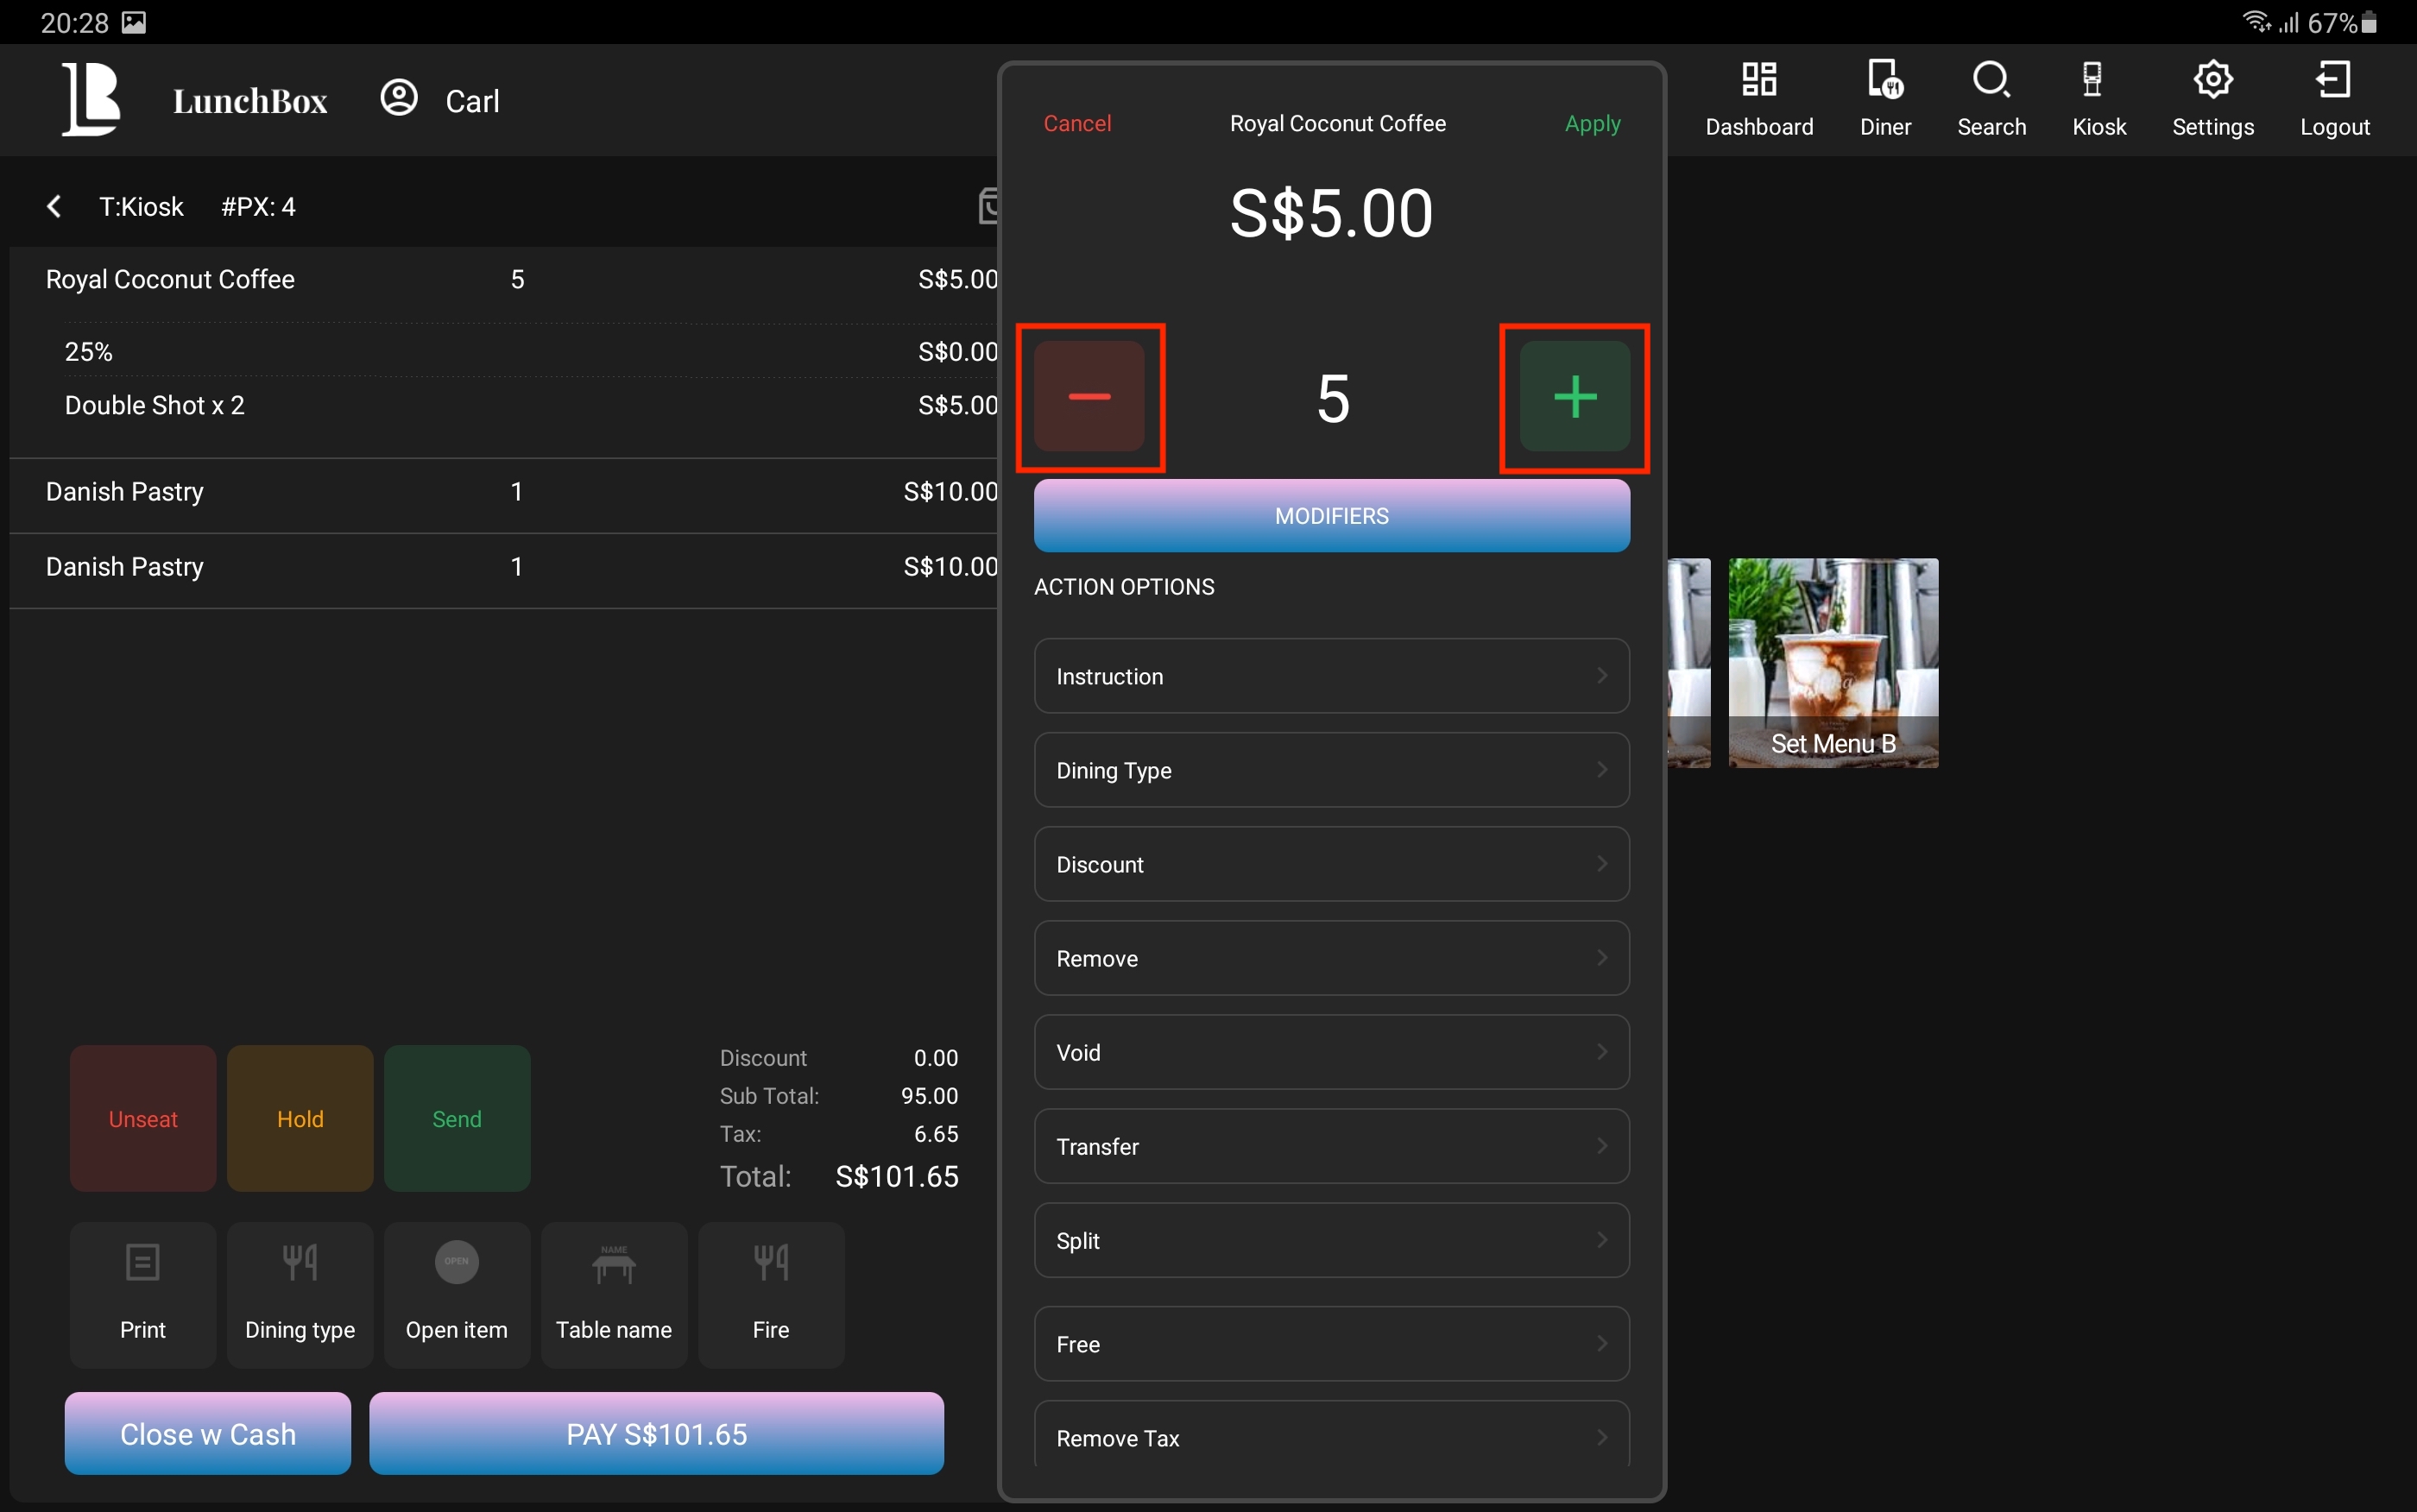The width and height of the screenshot is (2417, 1512).
Task: Click the Logout icon
Action: tap(2333, 80)
